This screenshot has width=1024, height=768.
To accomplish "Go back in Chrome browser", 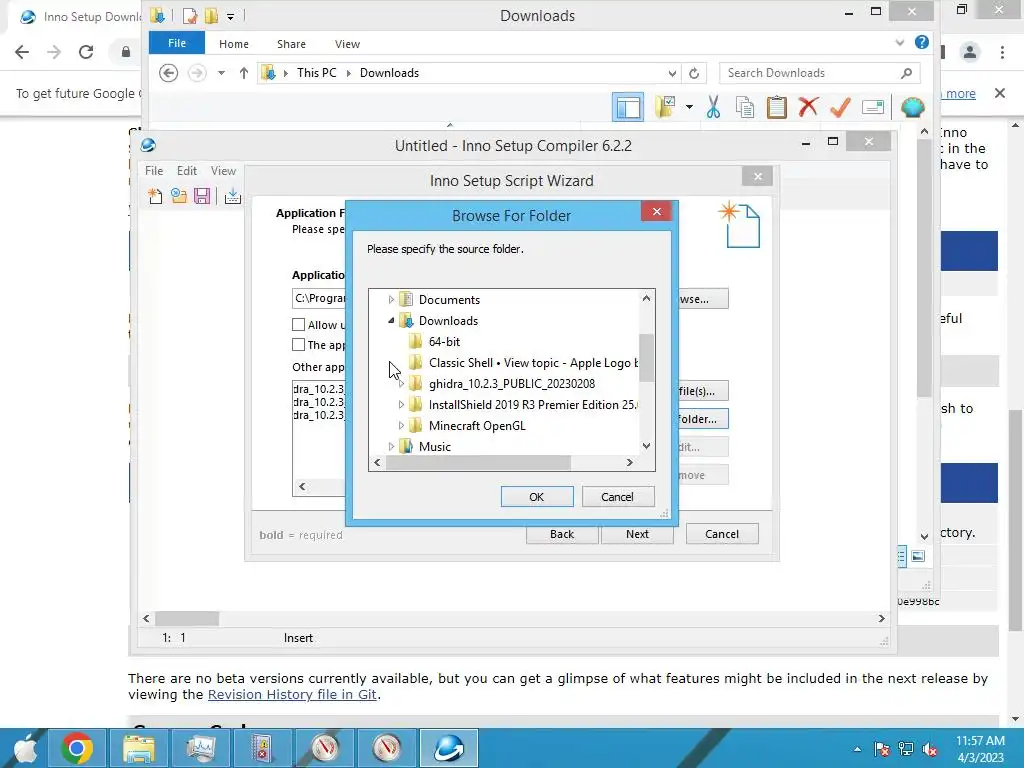I will pos(22,52).
